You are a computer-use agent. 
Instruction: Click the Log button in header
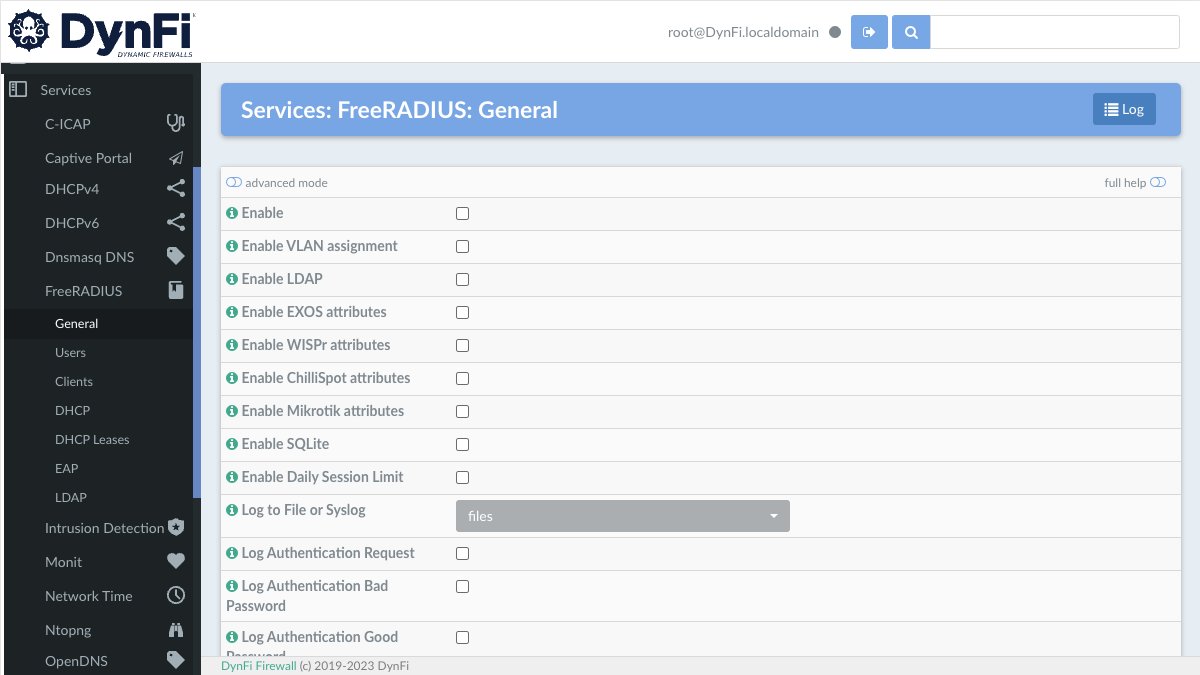1124,109
